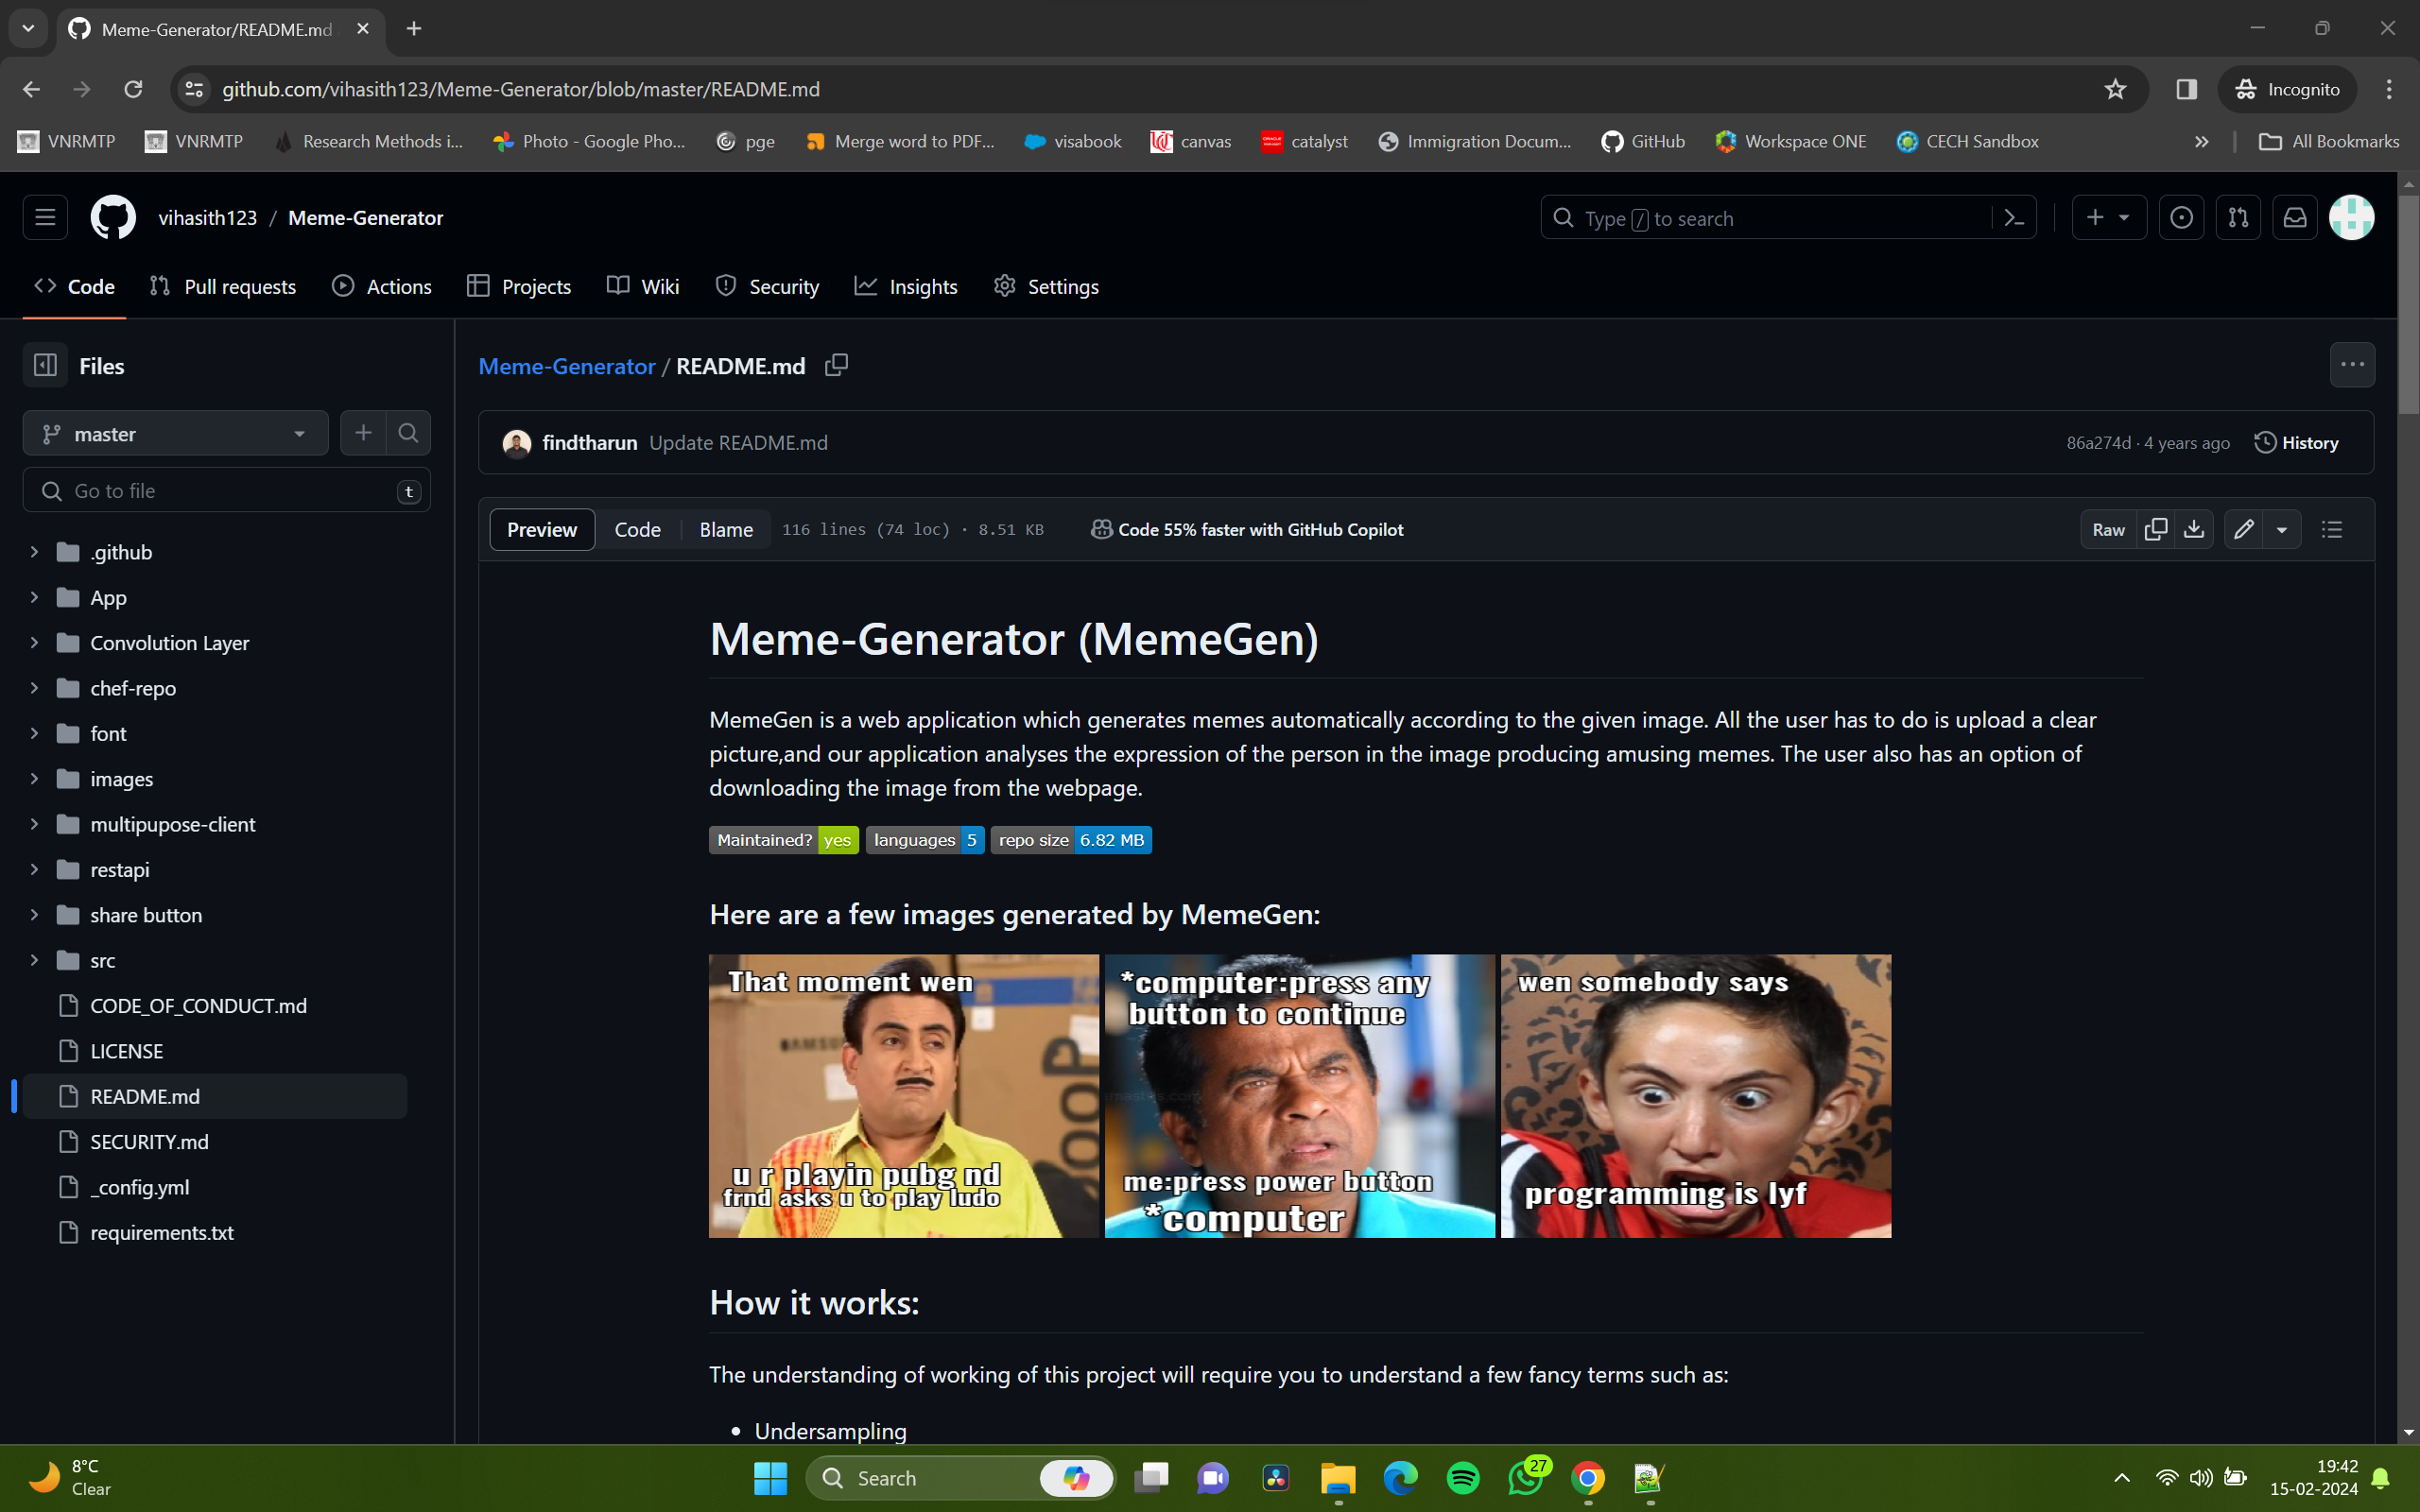Open the outline list icon
This screenshot has height=1512, width=2420.
(2332, 529)
